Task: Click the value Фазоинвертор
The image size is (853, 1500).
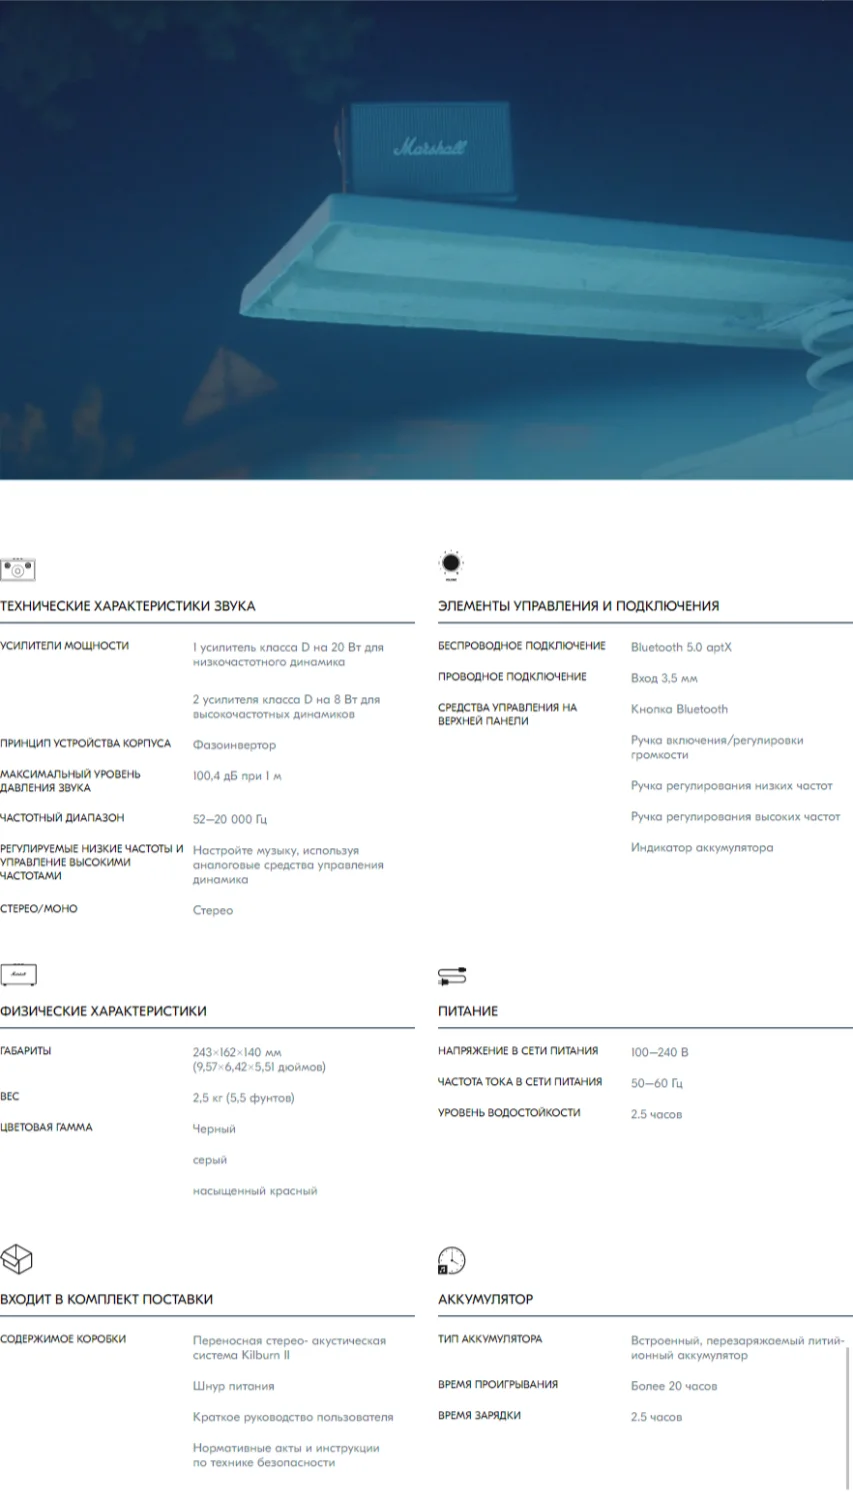Action: (234, 745)
